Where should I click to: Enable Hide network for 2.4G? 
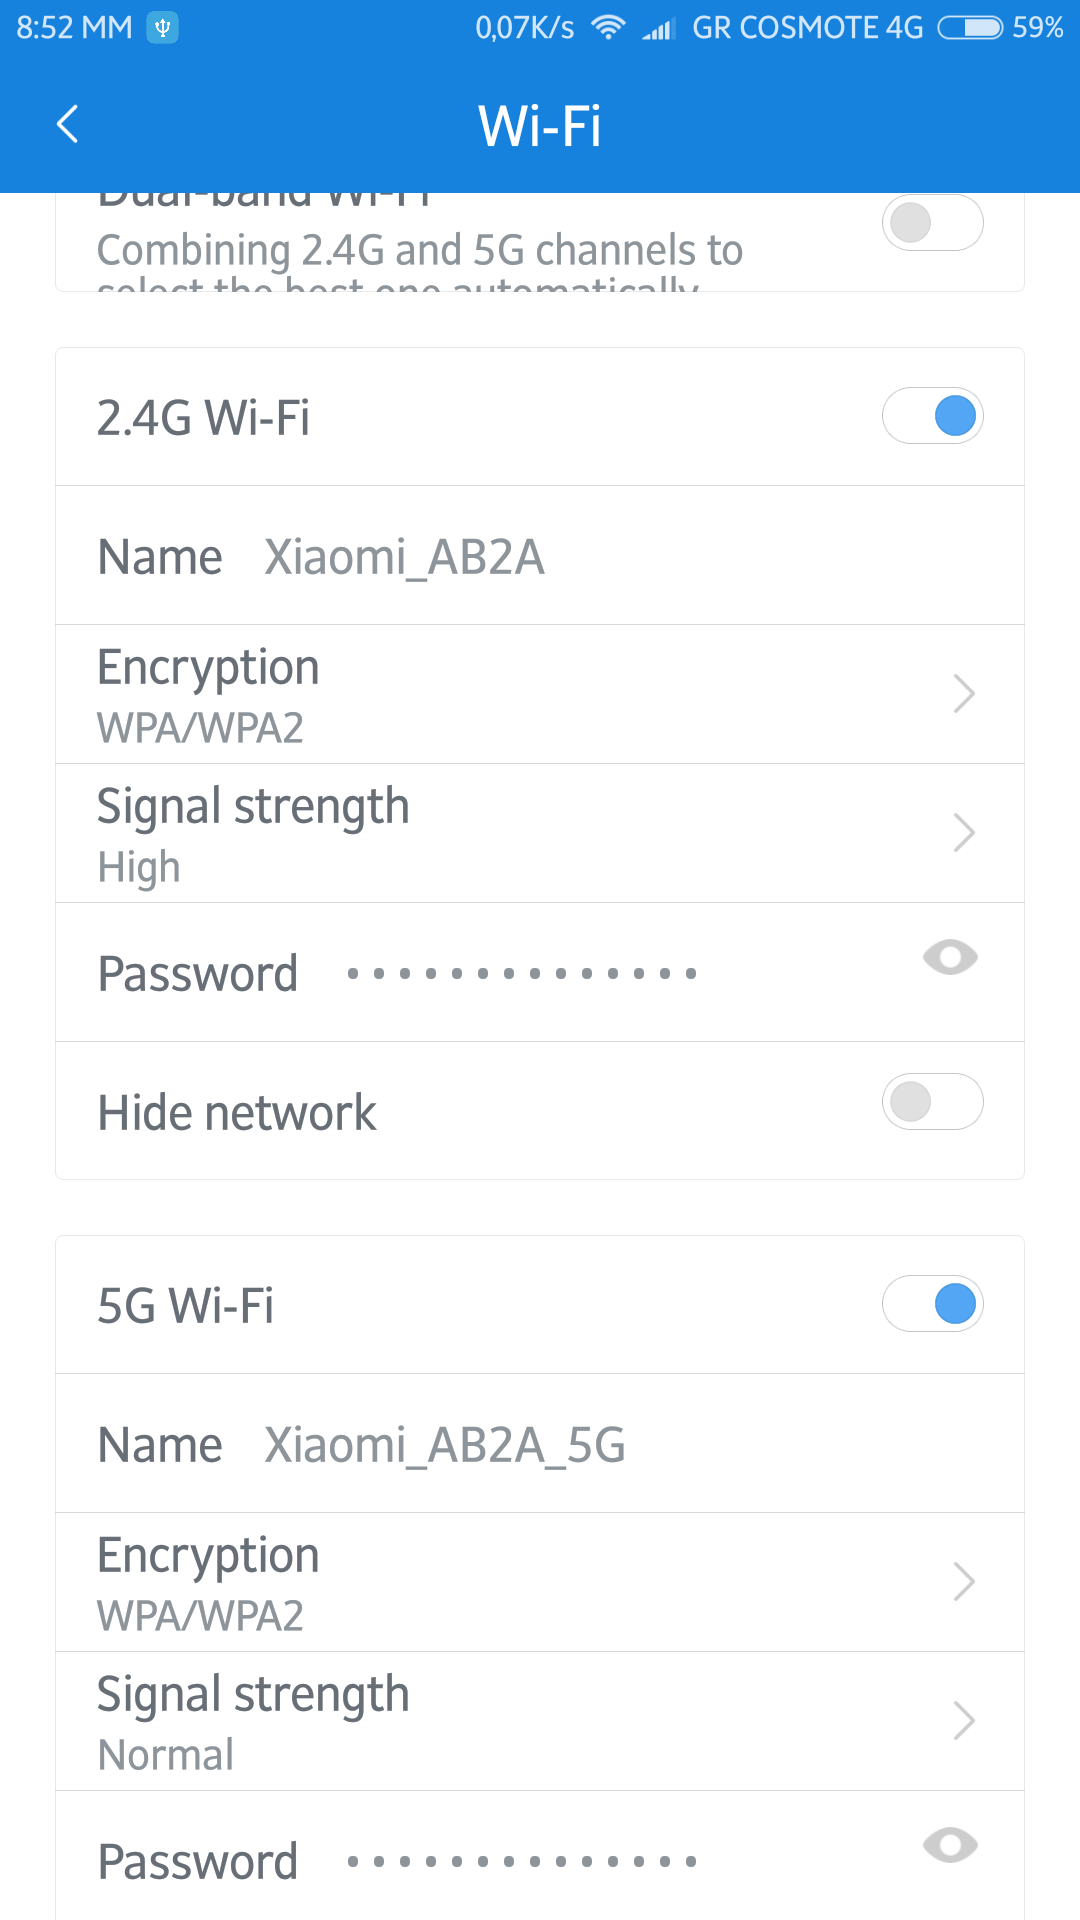tap(932, 1102)
